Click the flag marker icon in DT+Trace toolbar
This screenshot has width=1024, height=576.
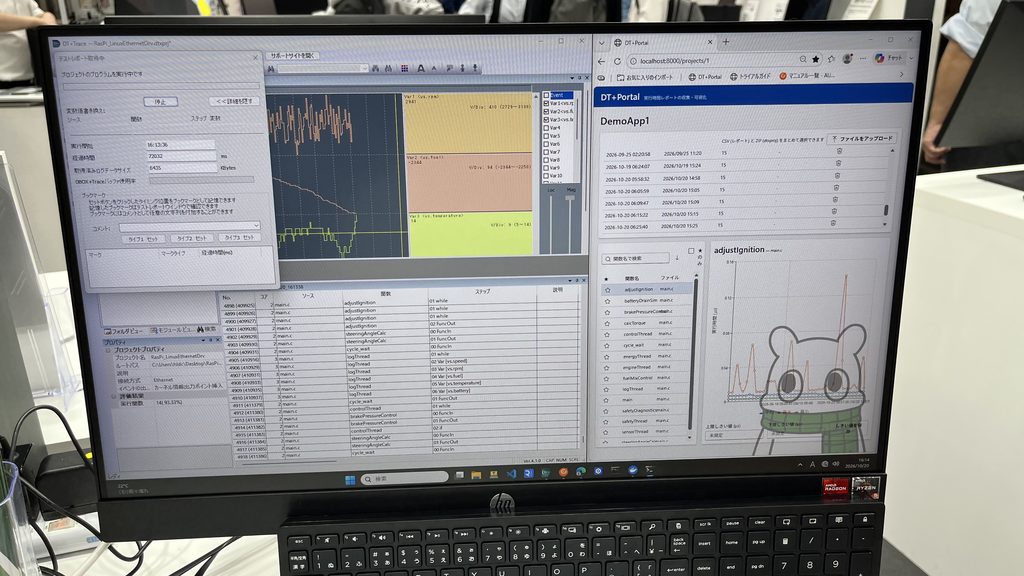449,68
